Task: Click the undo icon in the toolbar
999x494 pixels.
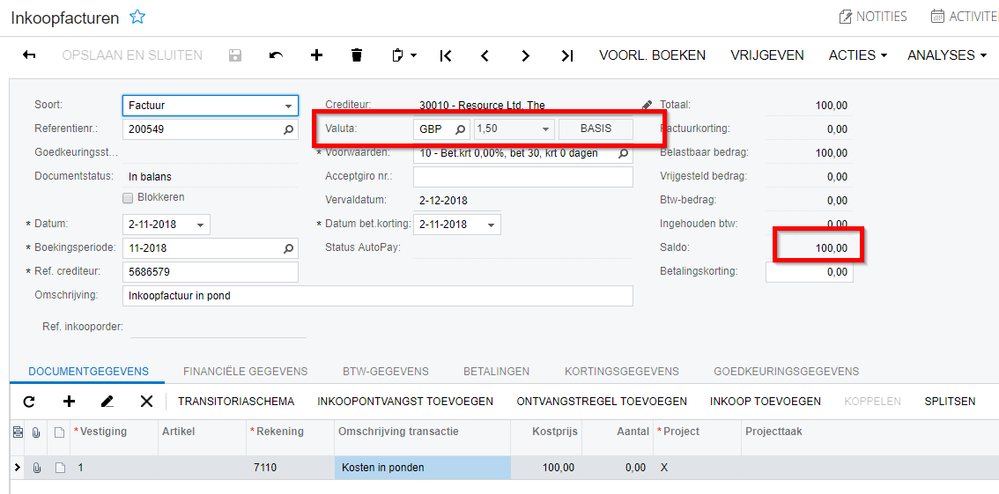Action: point(276,55)
